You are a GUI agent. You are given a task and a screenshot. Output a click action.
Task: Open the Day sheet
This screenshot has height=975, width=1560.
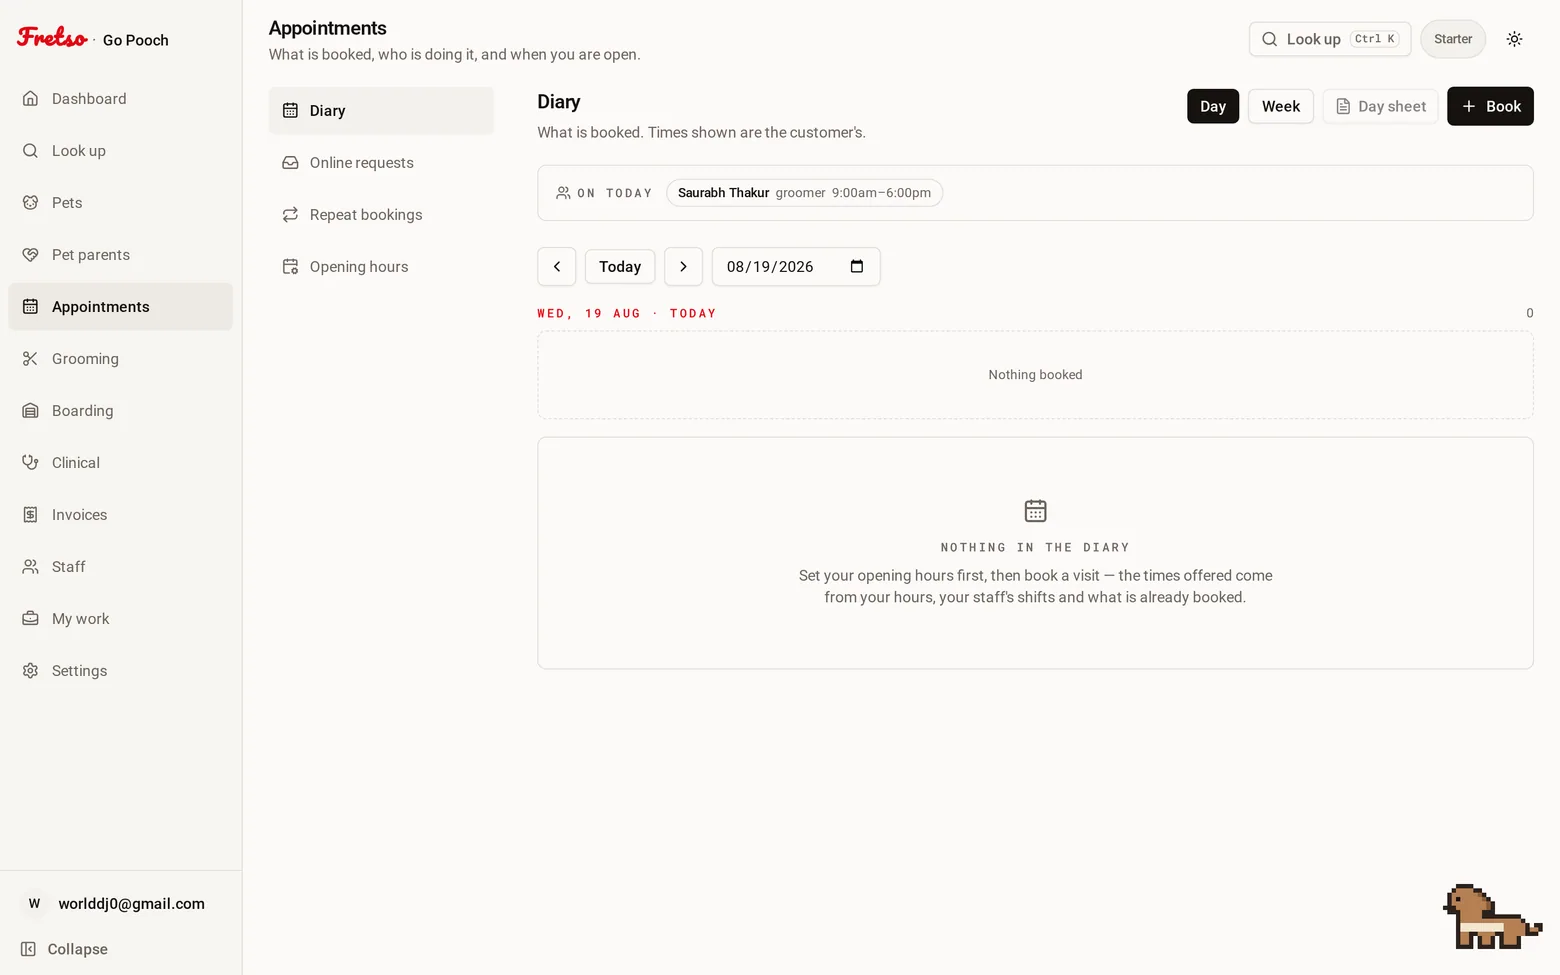[1381, 107]
